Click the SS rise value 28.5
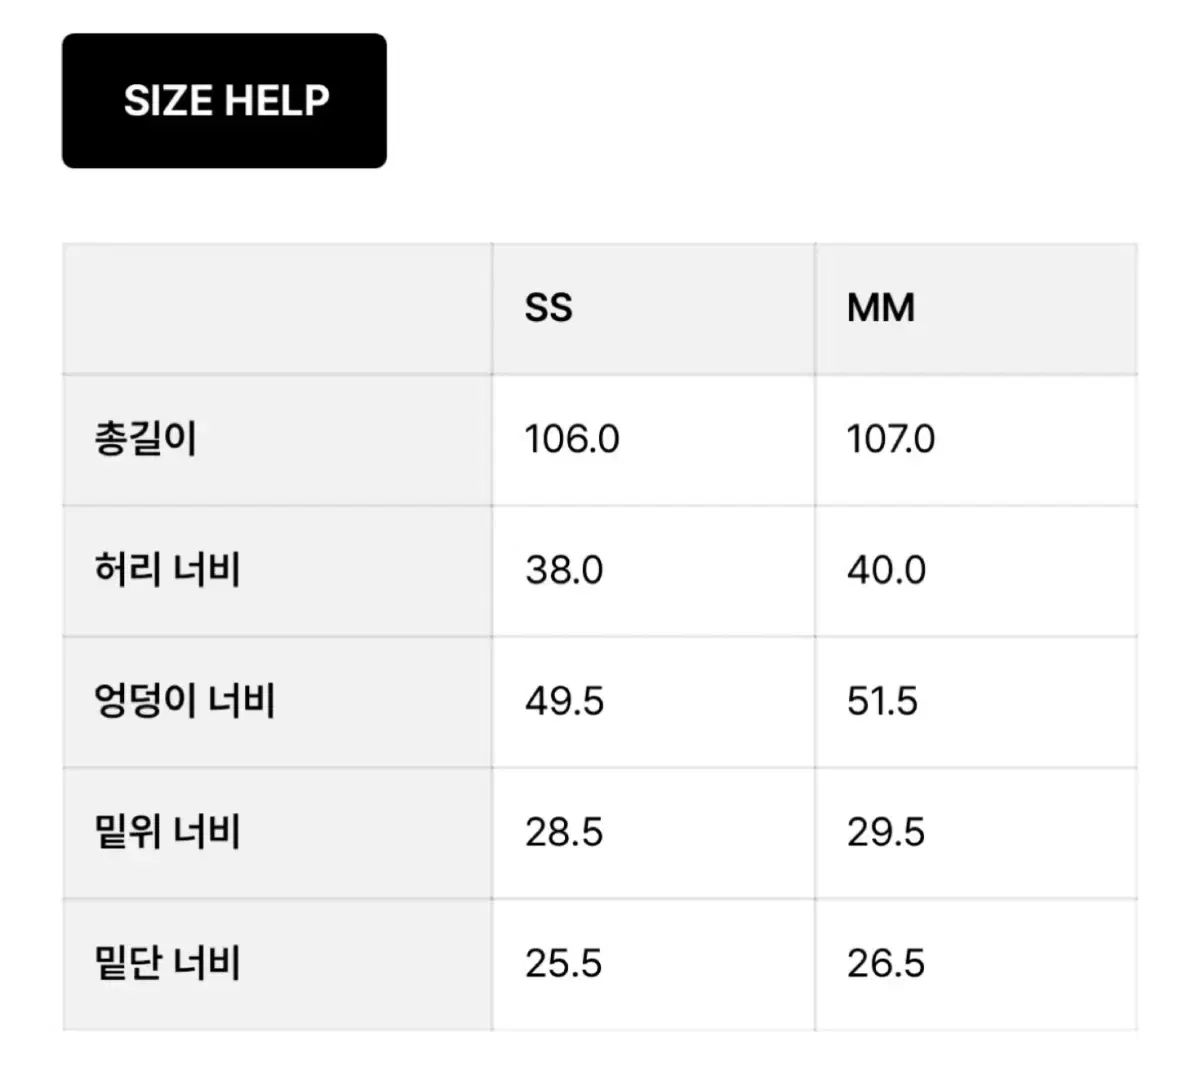This screenshot has height=1089, width=1200. click(x=564, y=832)
